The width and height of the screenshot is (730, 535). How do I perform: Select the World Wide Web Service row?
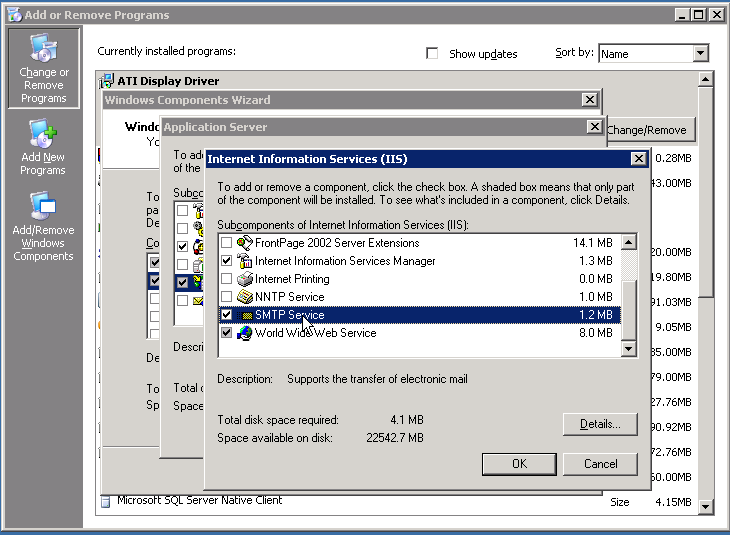coord(419,333)
